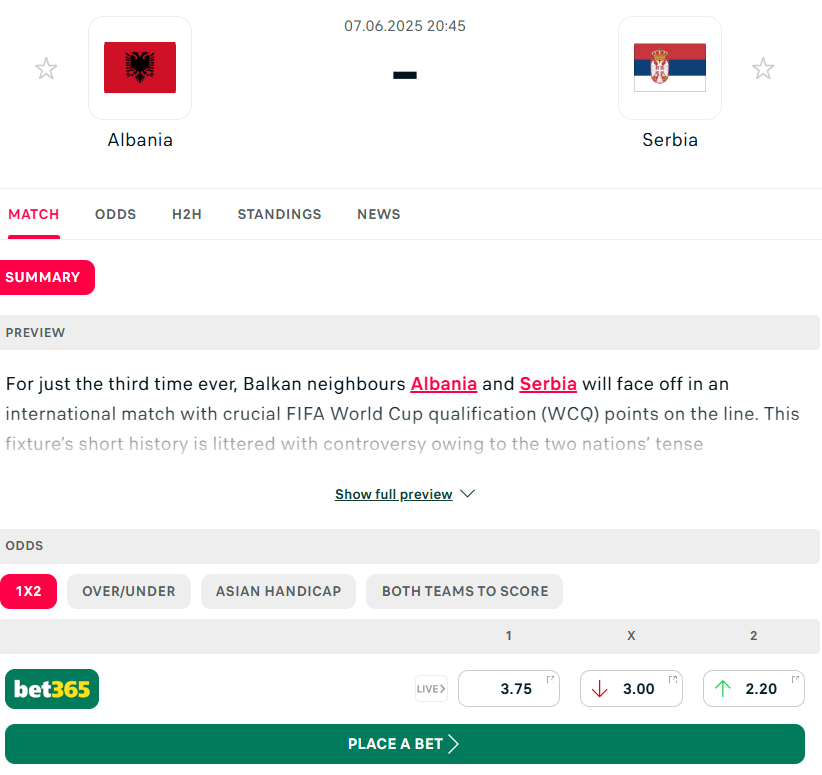The image size is (822, 775).
Task: Open the Albania flag logo
Action: click(140, 68)
